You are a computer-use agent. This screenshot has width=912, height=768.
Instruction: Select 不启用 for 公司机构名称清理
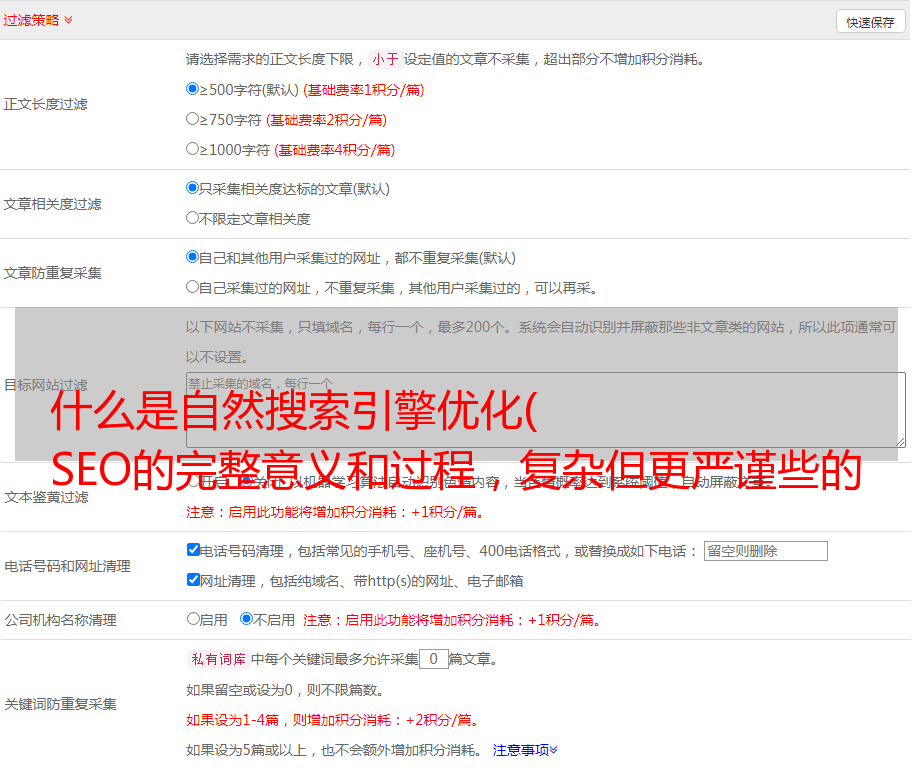coord(246,619)
